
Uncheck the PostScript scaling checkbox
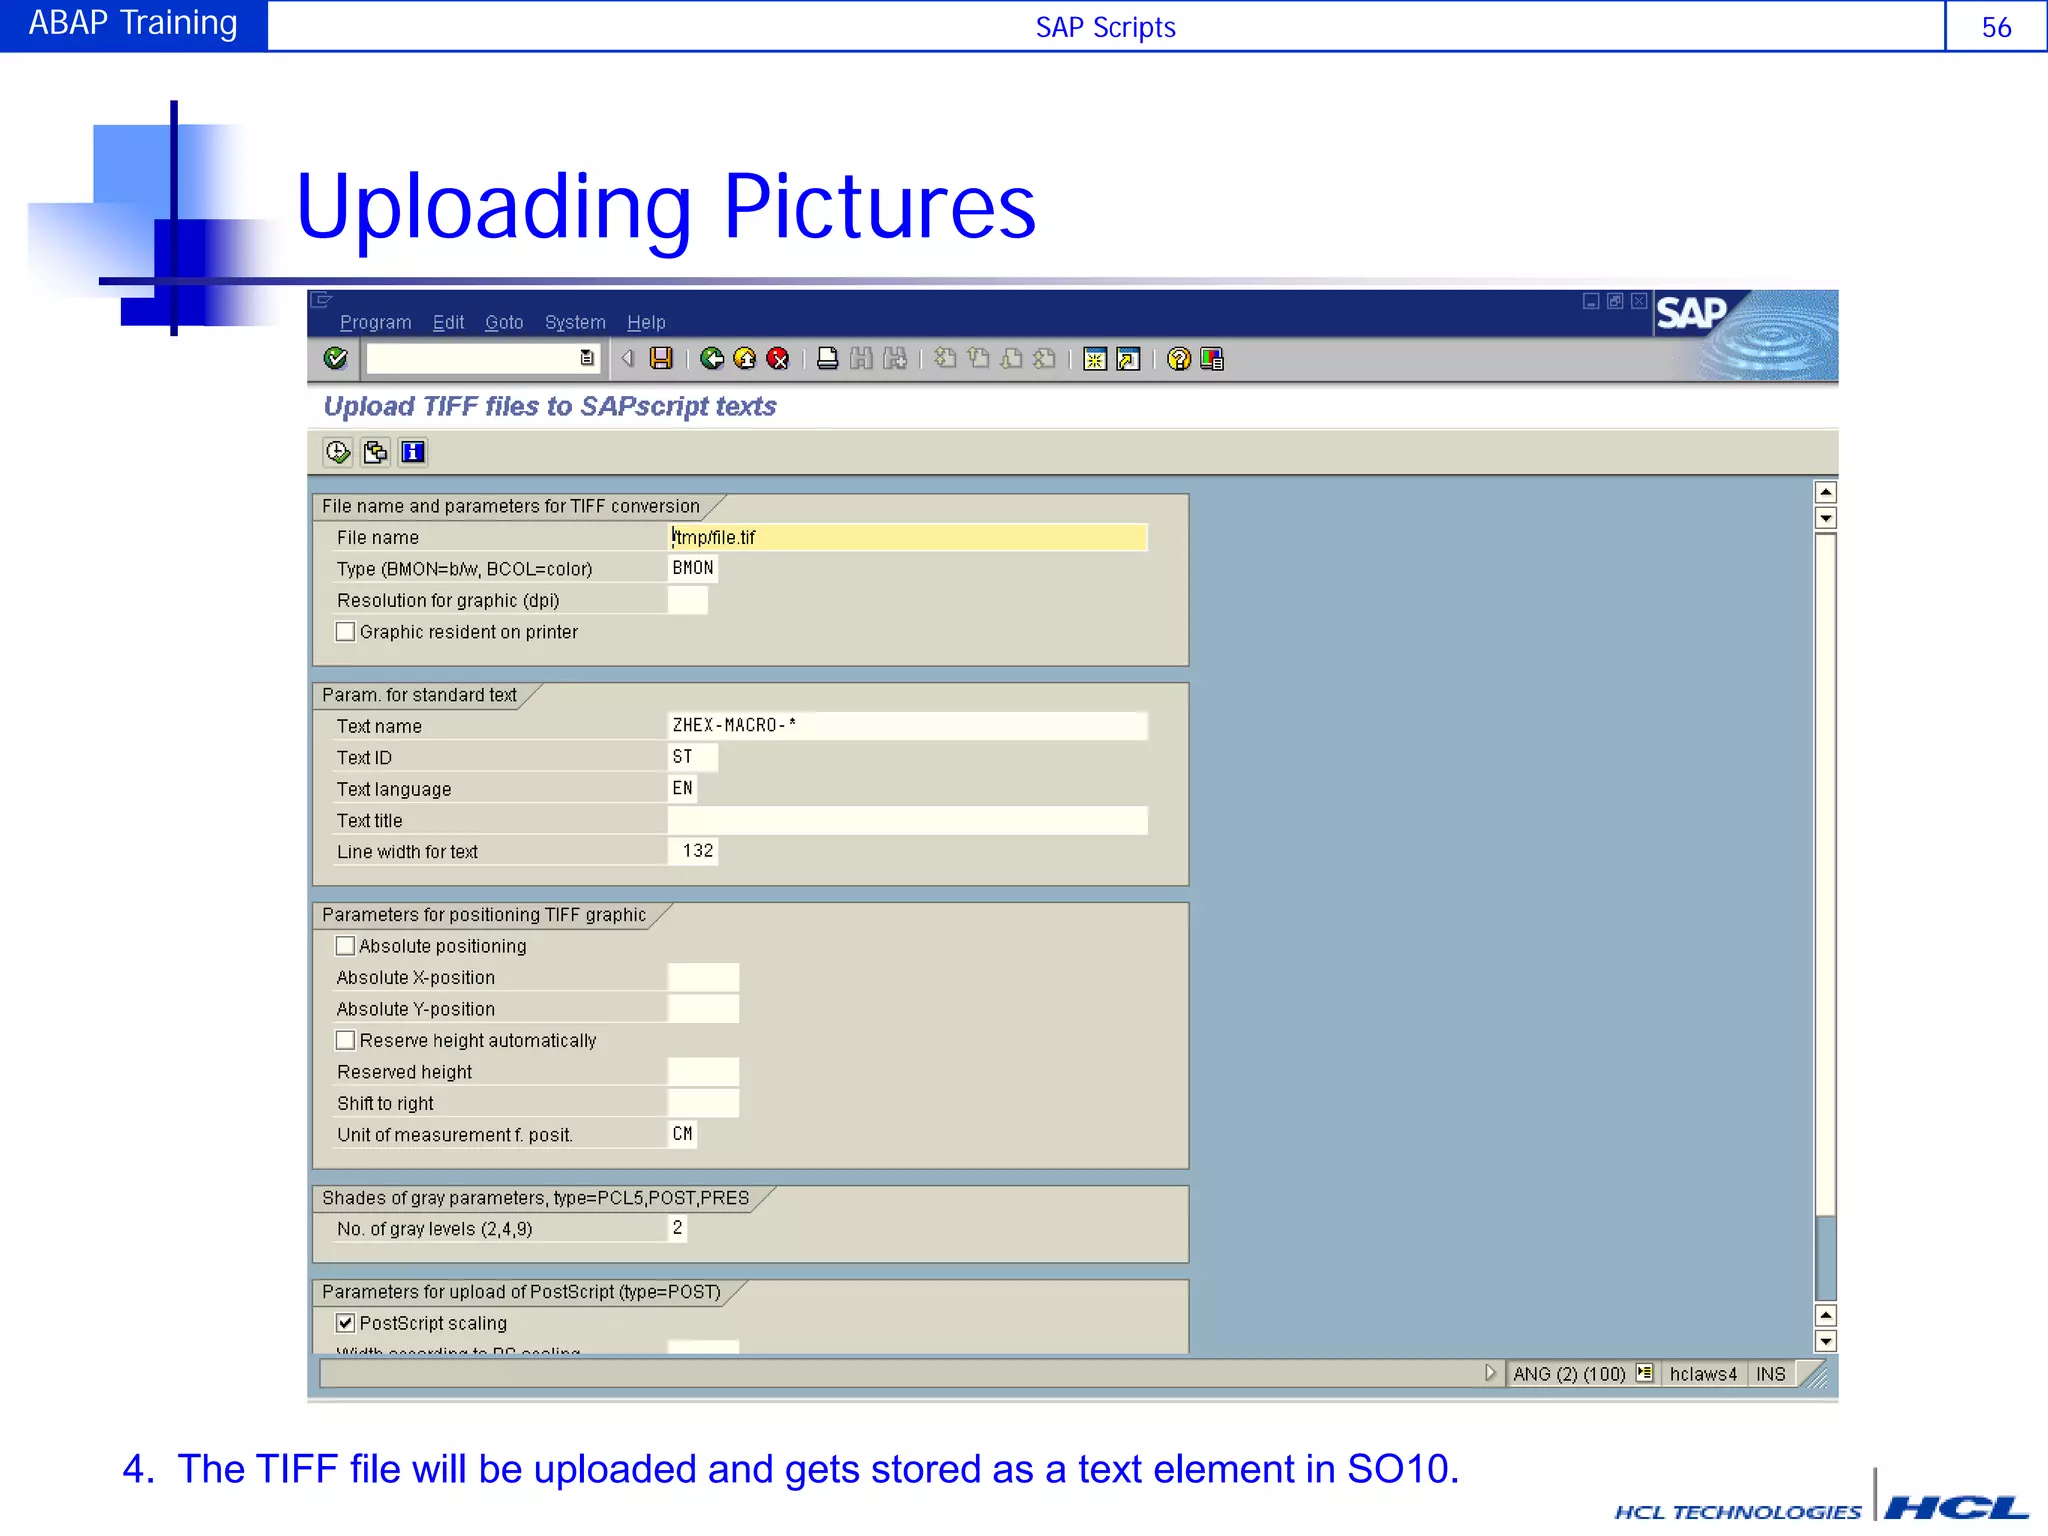click(345, 1323)
